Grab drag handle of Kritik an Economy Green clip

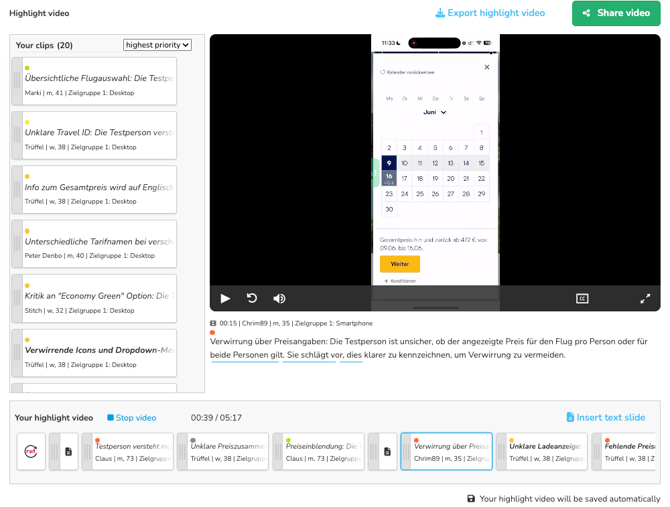[x=17, y=299]
